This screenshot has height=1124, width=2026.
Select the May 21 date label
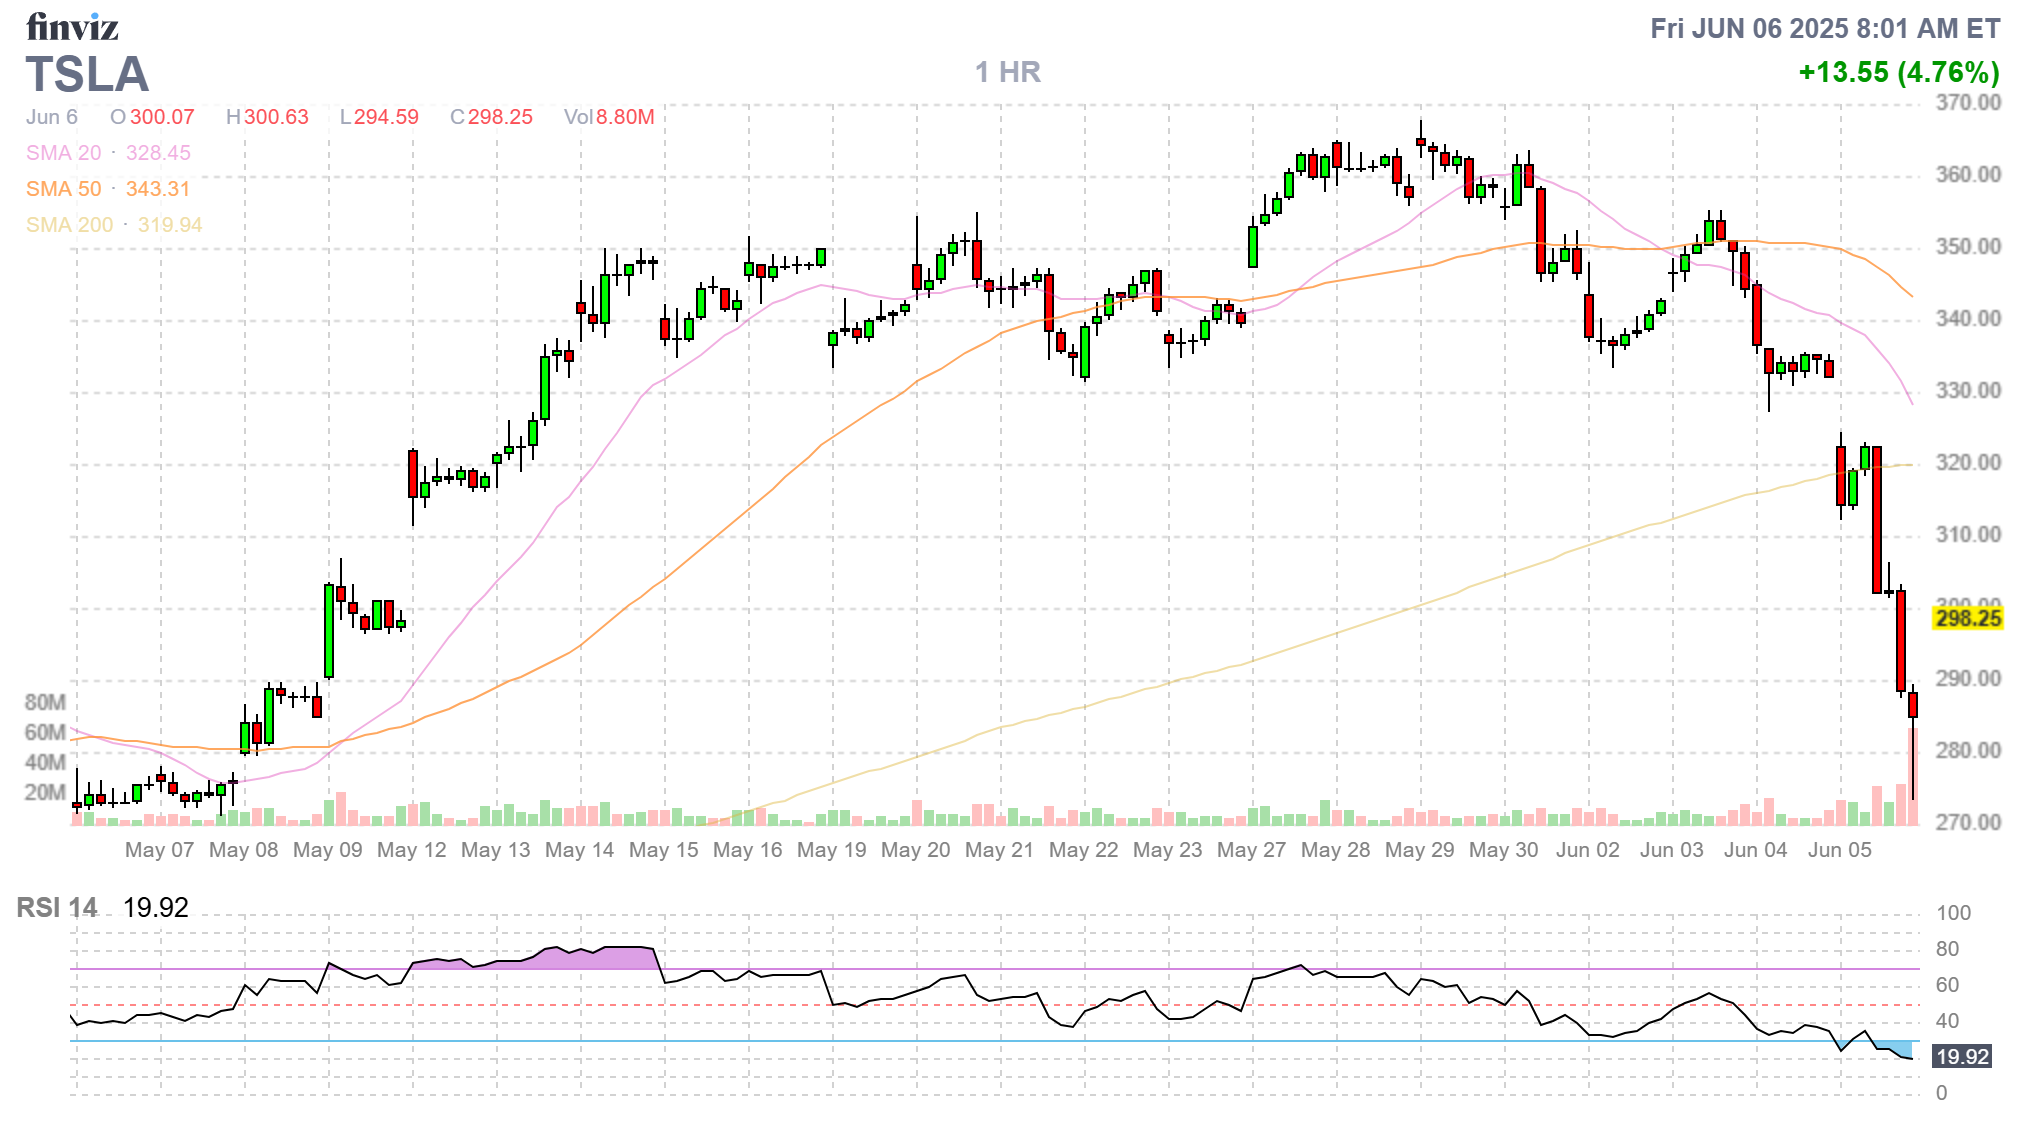point(1000,850)
